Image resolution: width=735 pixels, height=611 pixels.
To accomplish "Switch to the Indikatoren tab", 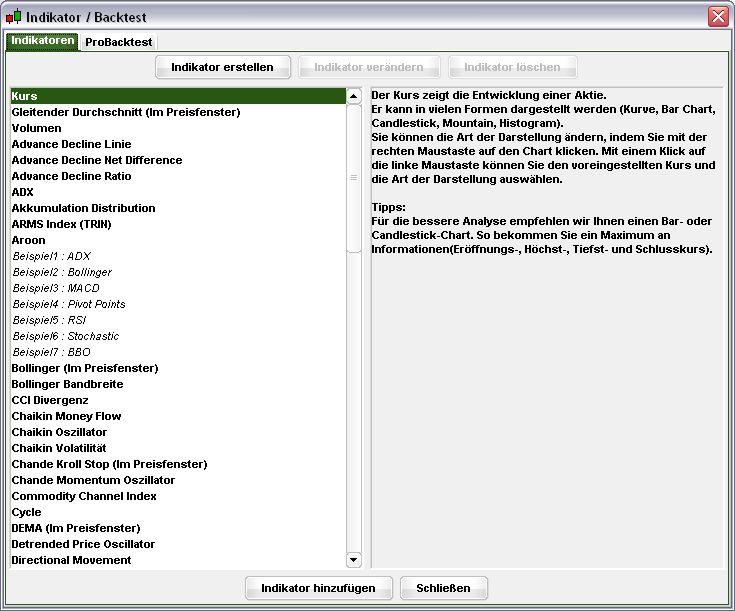I will [x=42, y=41].
